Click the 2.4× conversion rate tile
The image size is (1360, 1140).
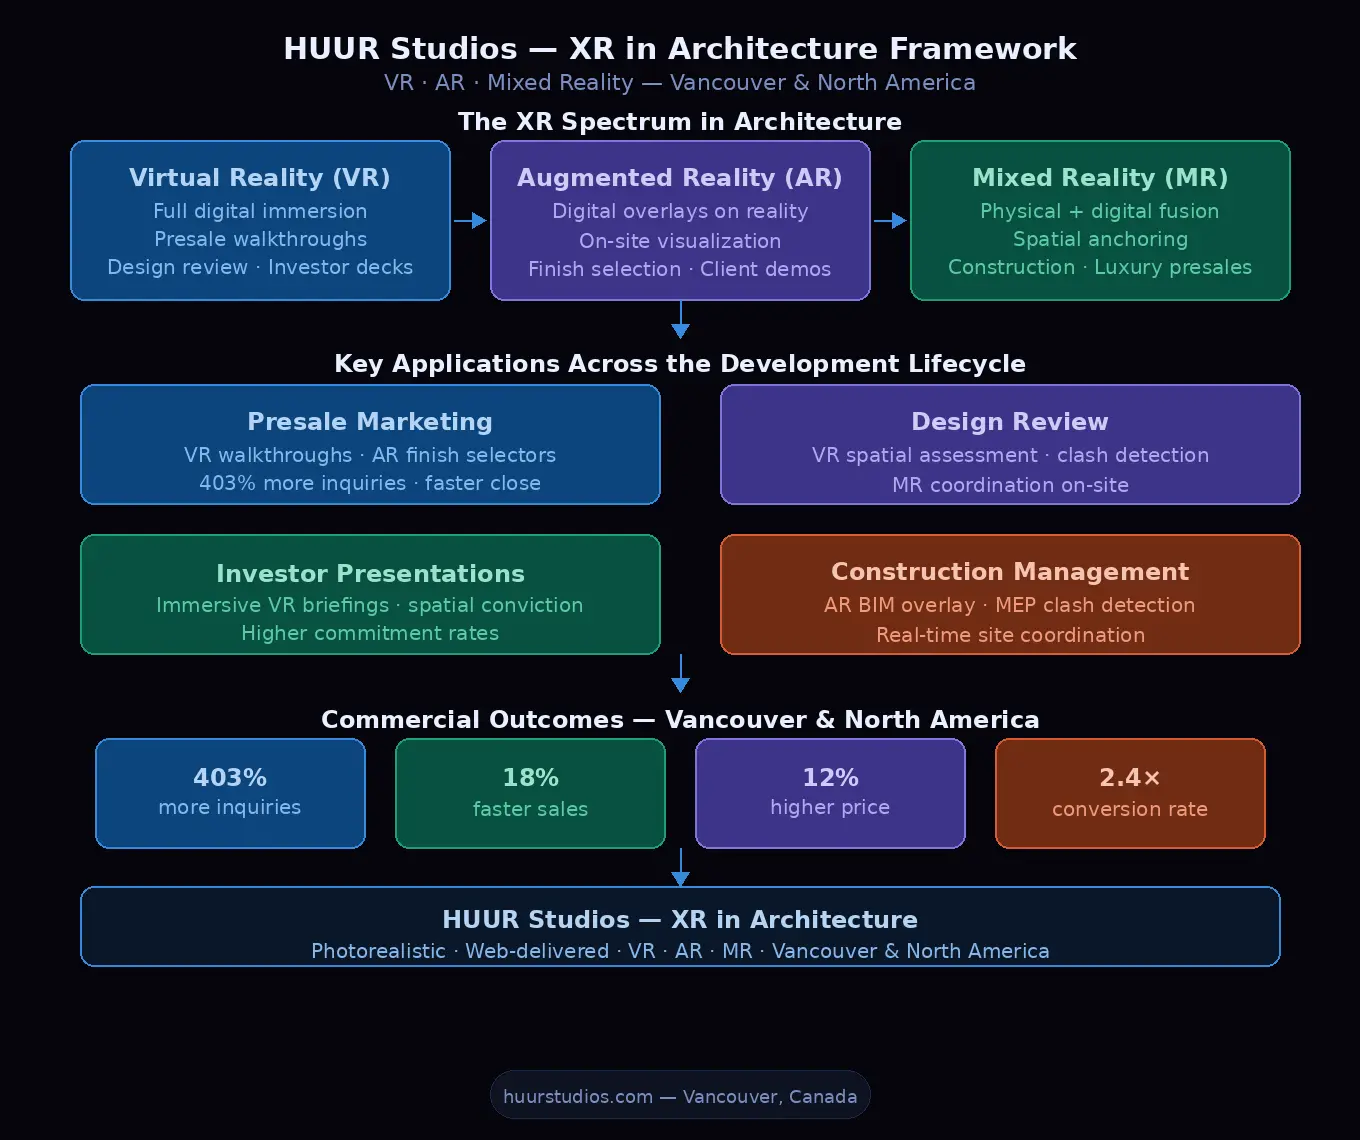[1130, 793]
